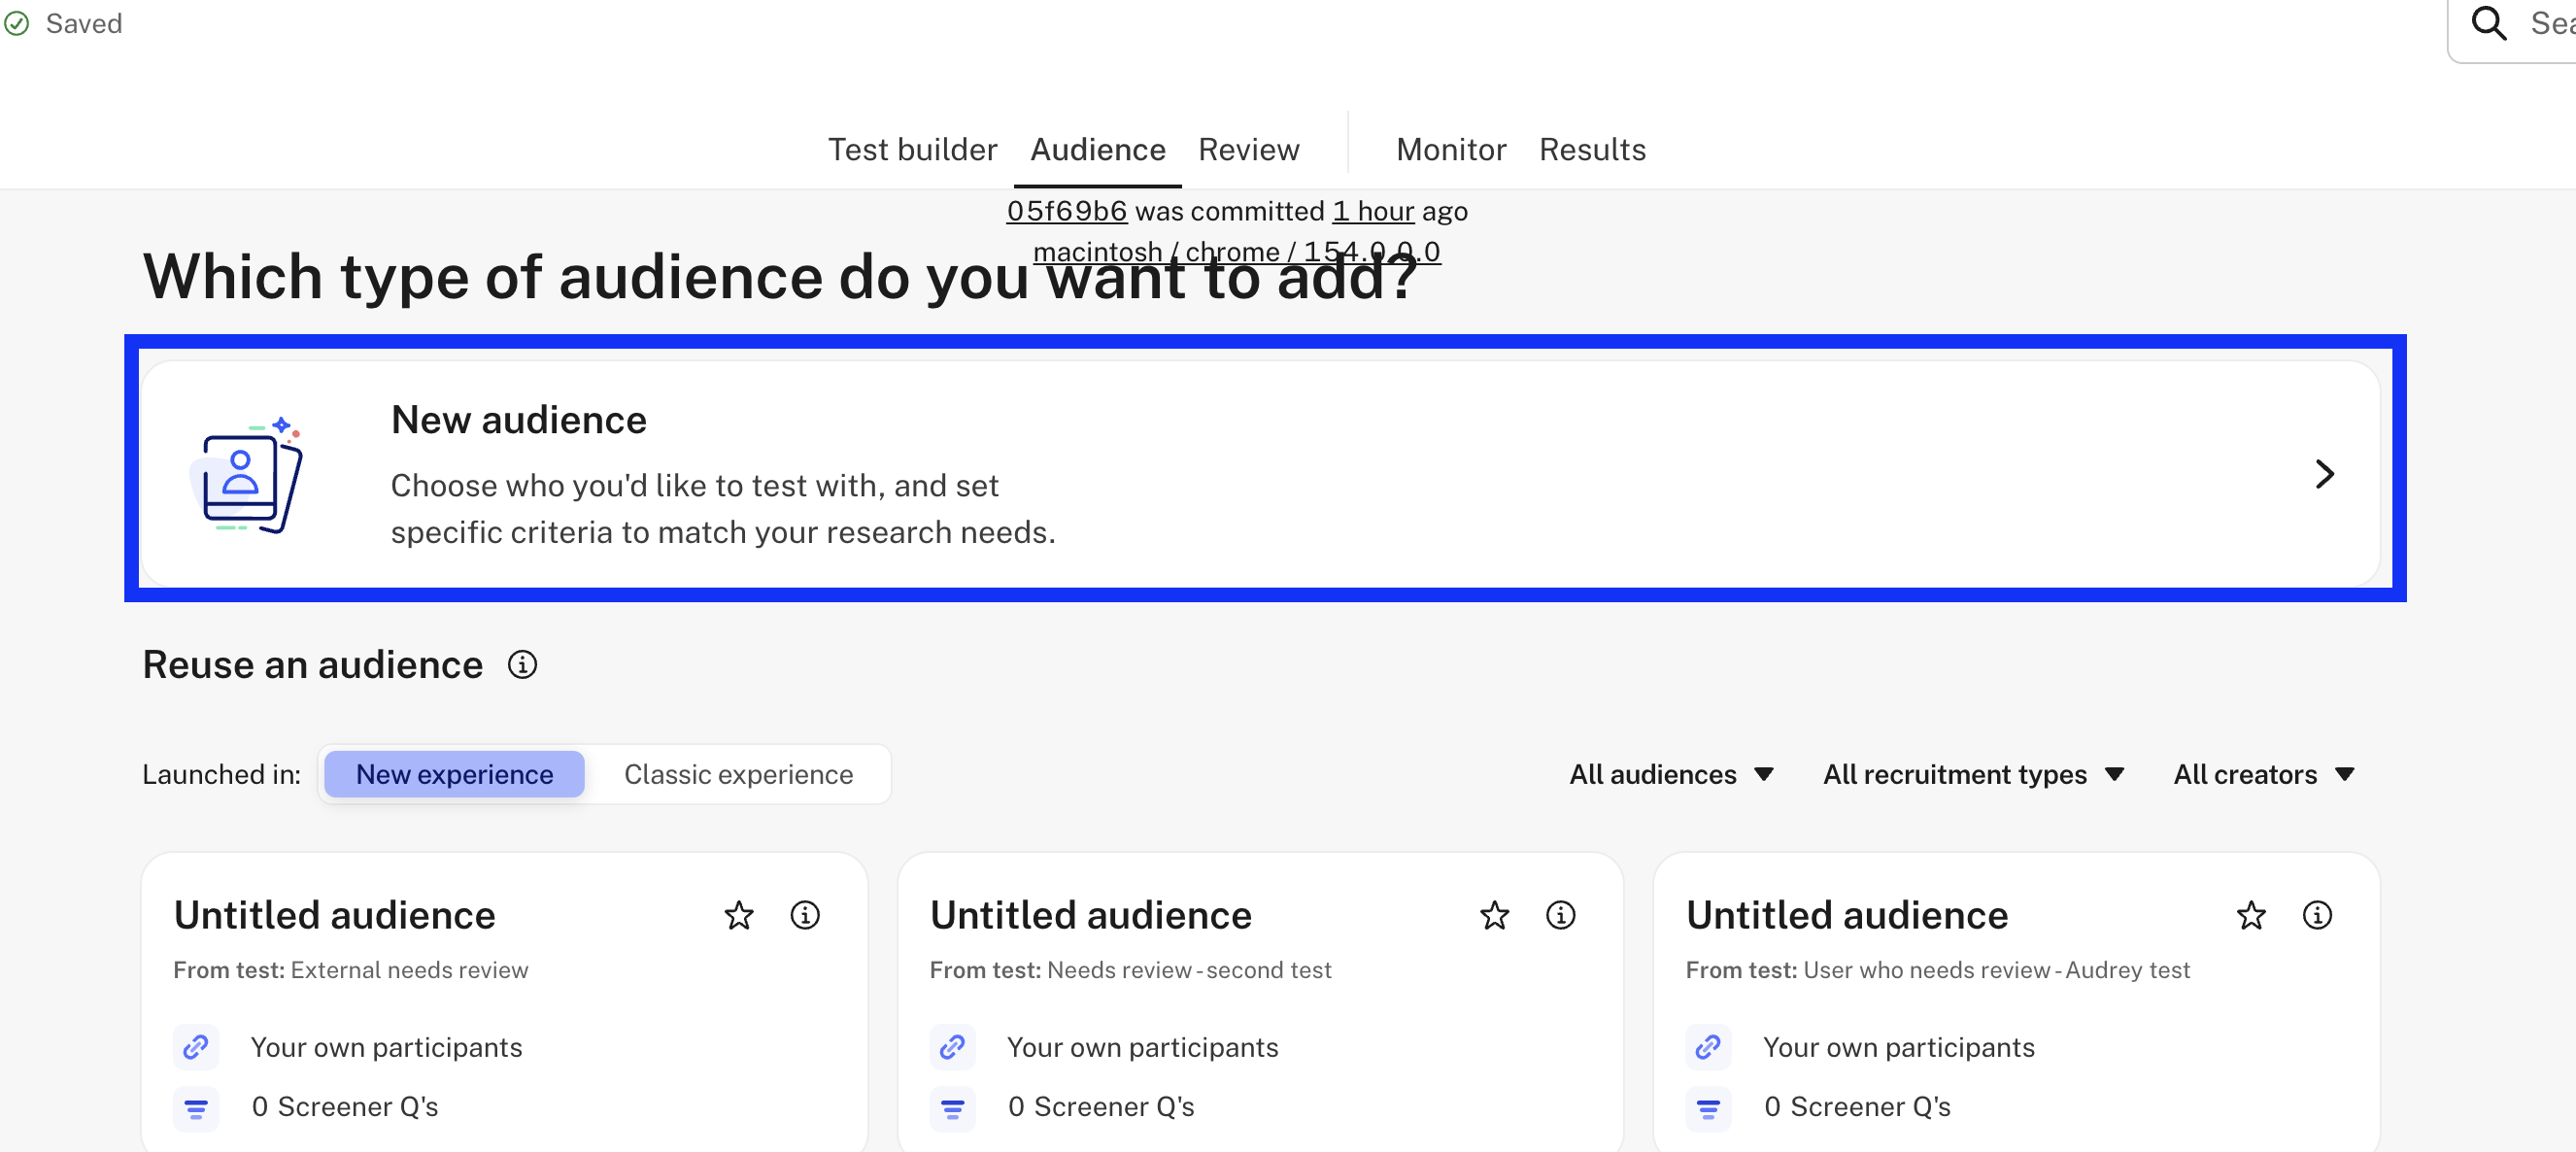
Task: Click macintosh / chrome version link
Action: coord(1236,251)
